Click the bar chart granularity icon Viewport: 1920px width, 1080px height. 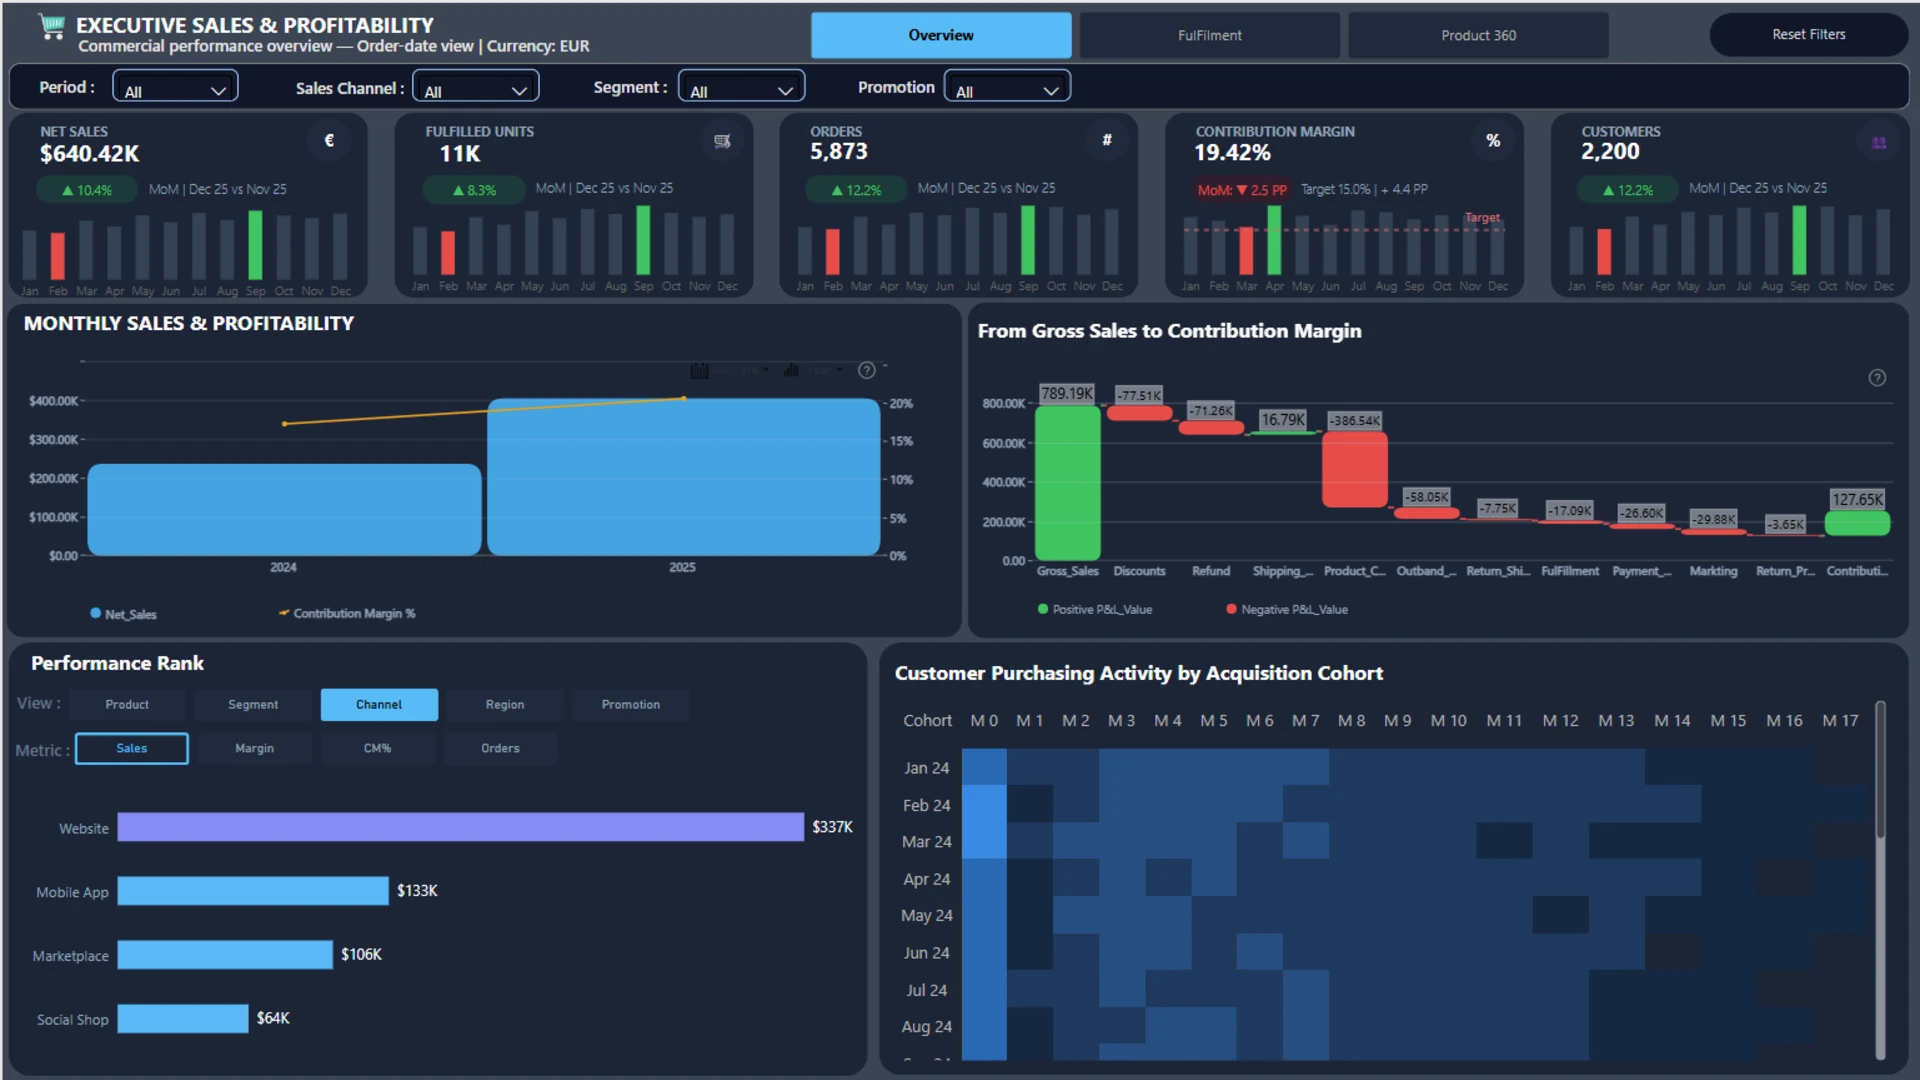pos(791,370)
